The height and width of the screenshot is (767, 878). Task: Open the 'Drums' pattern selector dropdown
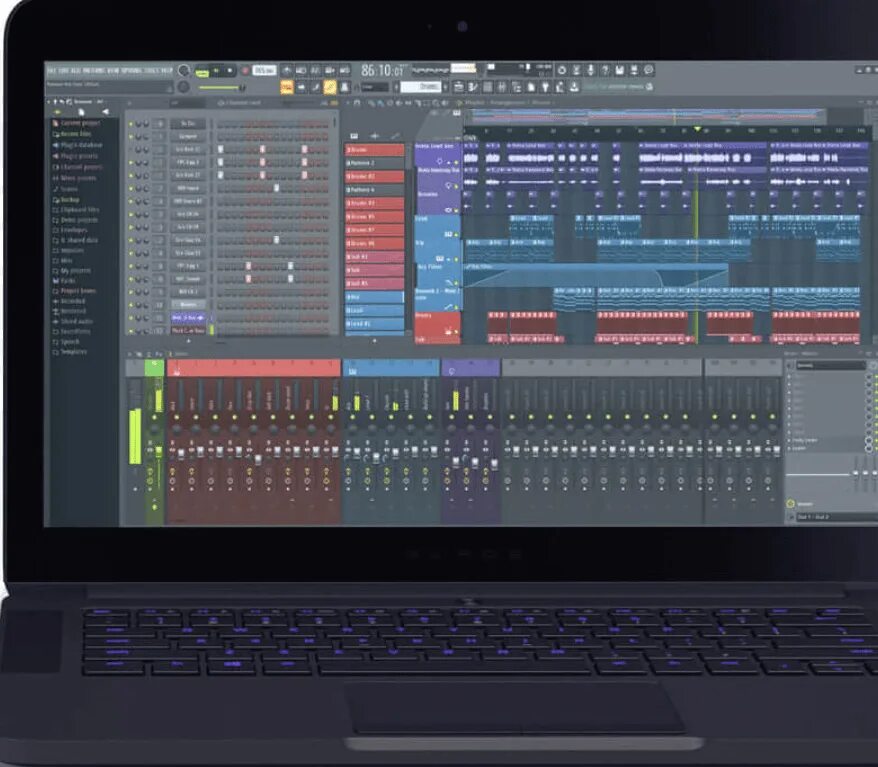pos(423,87)
